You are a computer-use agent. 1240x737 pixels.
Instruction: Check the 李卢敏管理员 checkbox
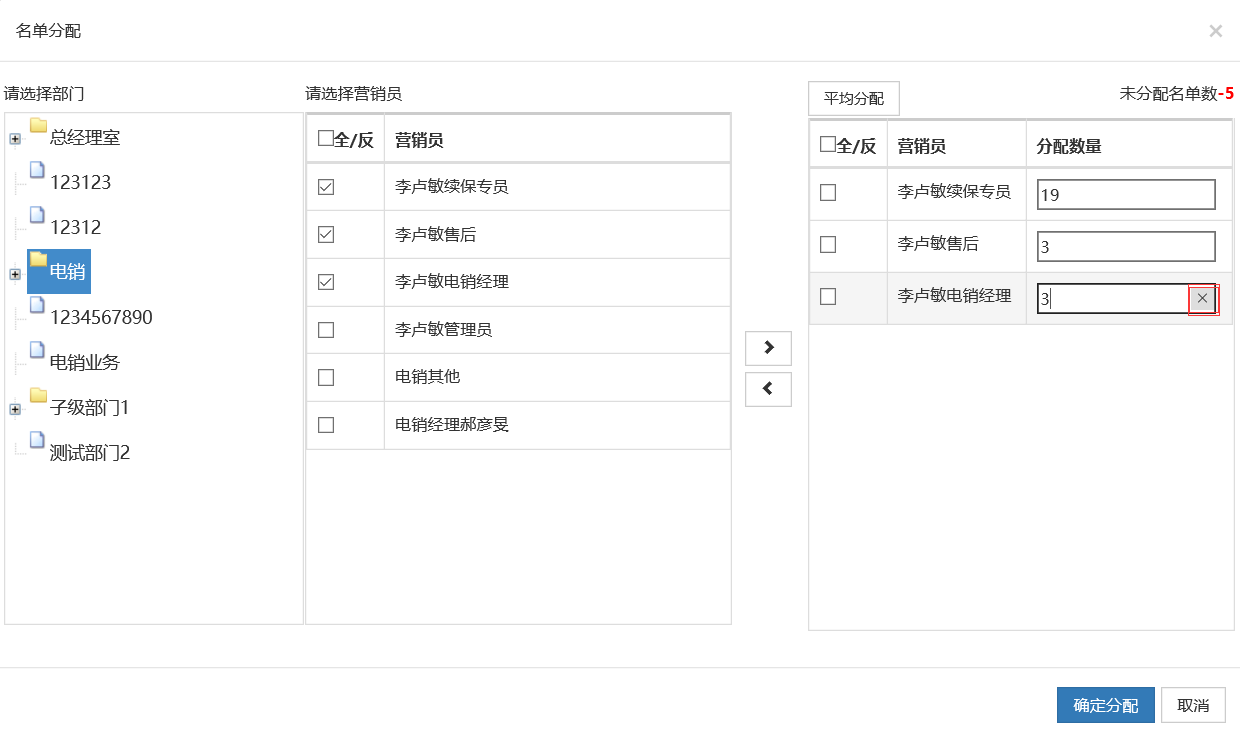(x=326, y=330)
